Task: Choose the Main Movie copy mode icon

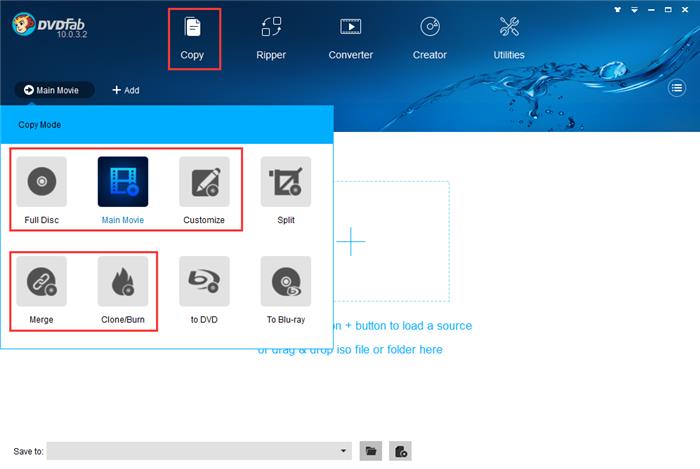Action: pyautogui.click(x=123, y=182)
